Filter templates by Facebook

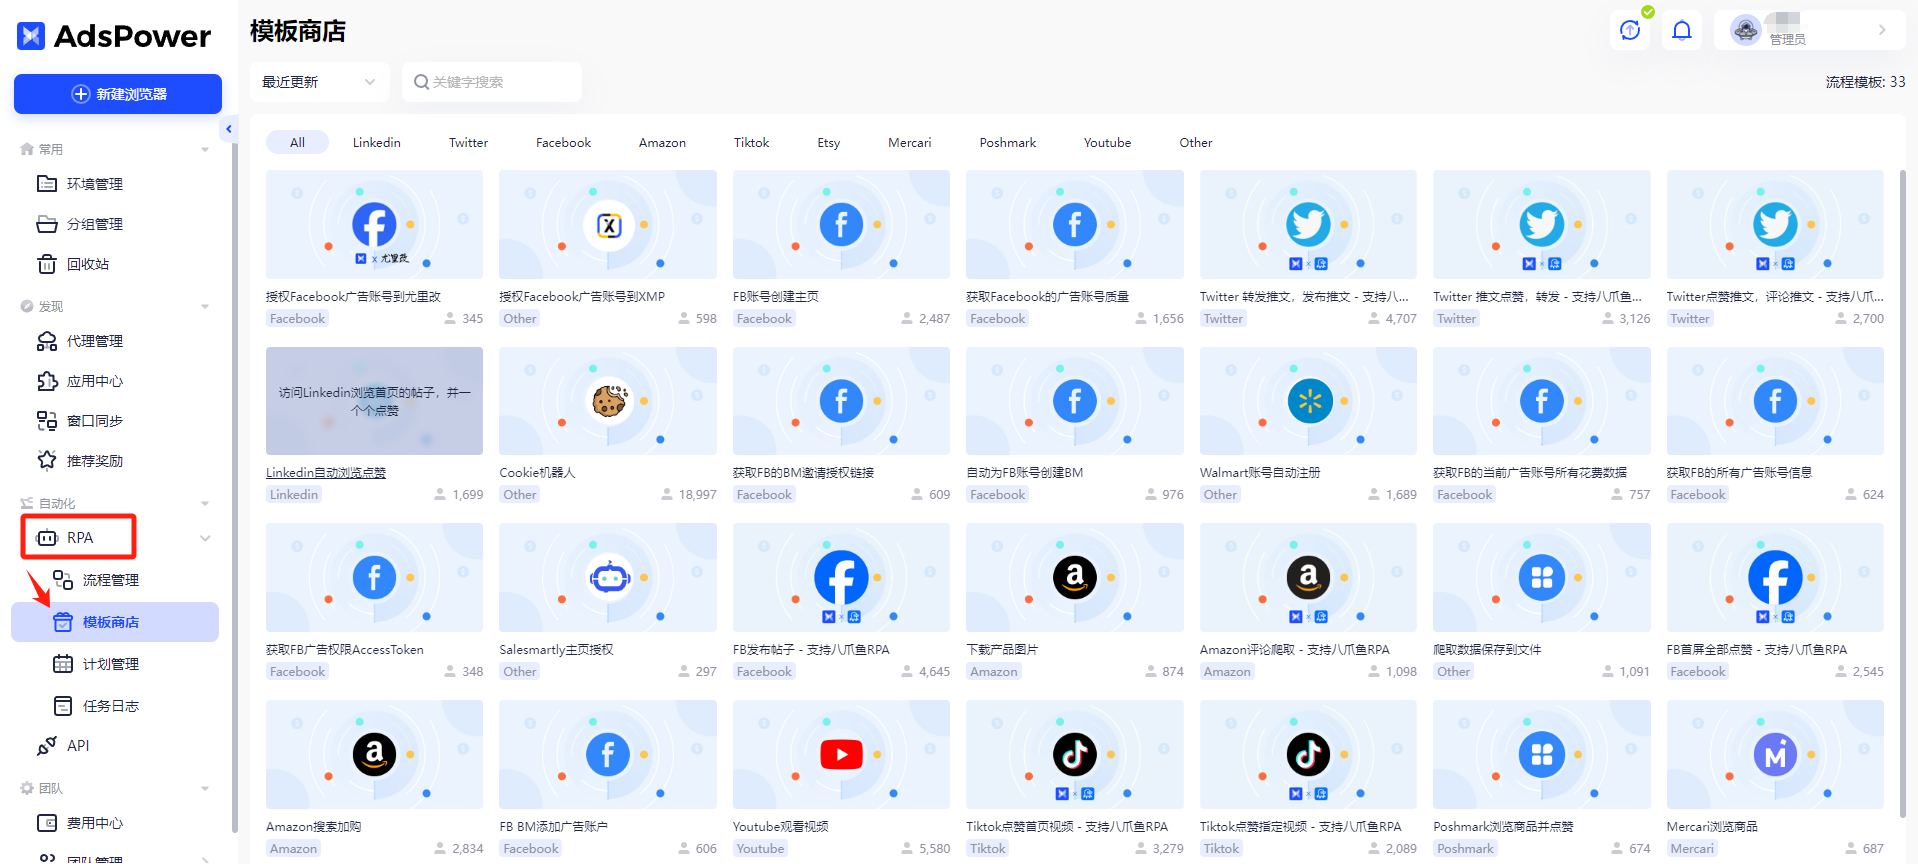(x=564, y=143)
